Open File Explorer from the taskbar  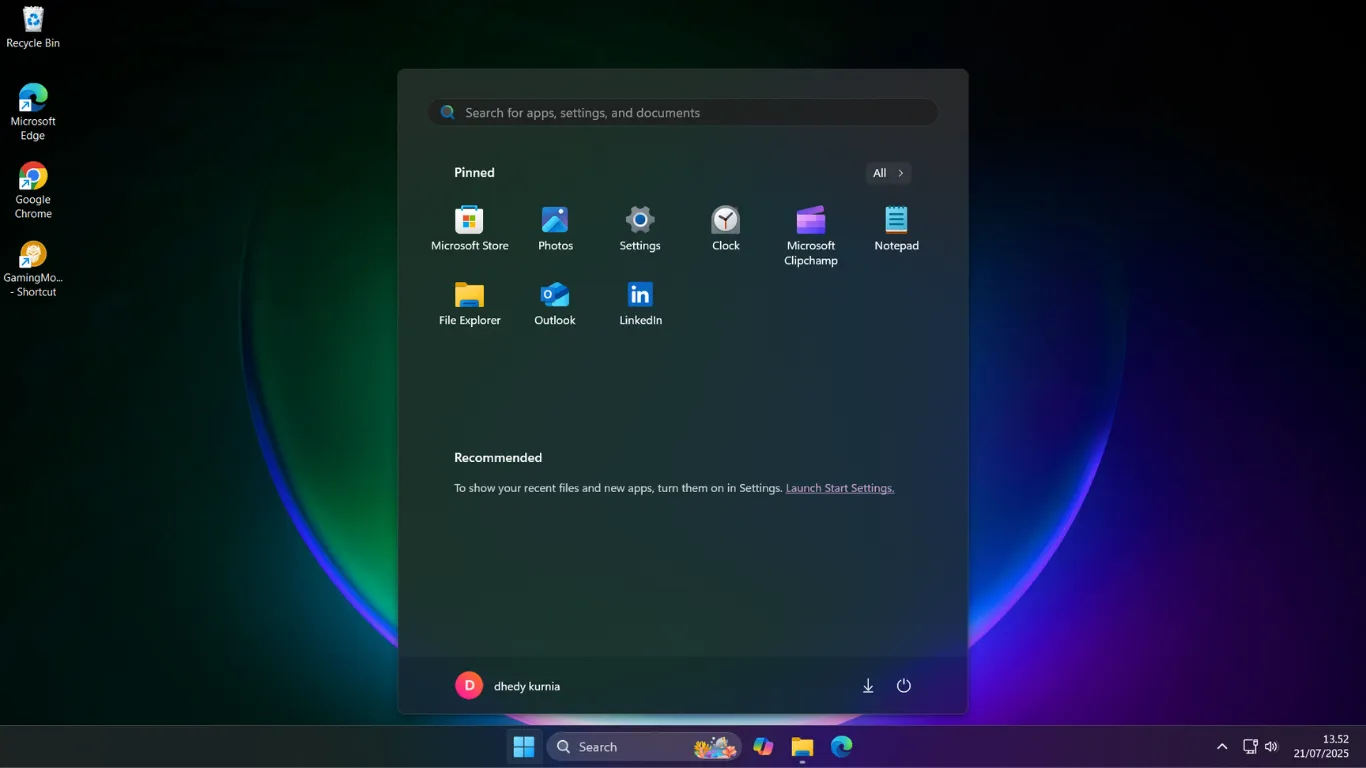[x=802, y=746]
